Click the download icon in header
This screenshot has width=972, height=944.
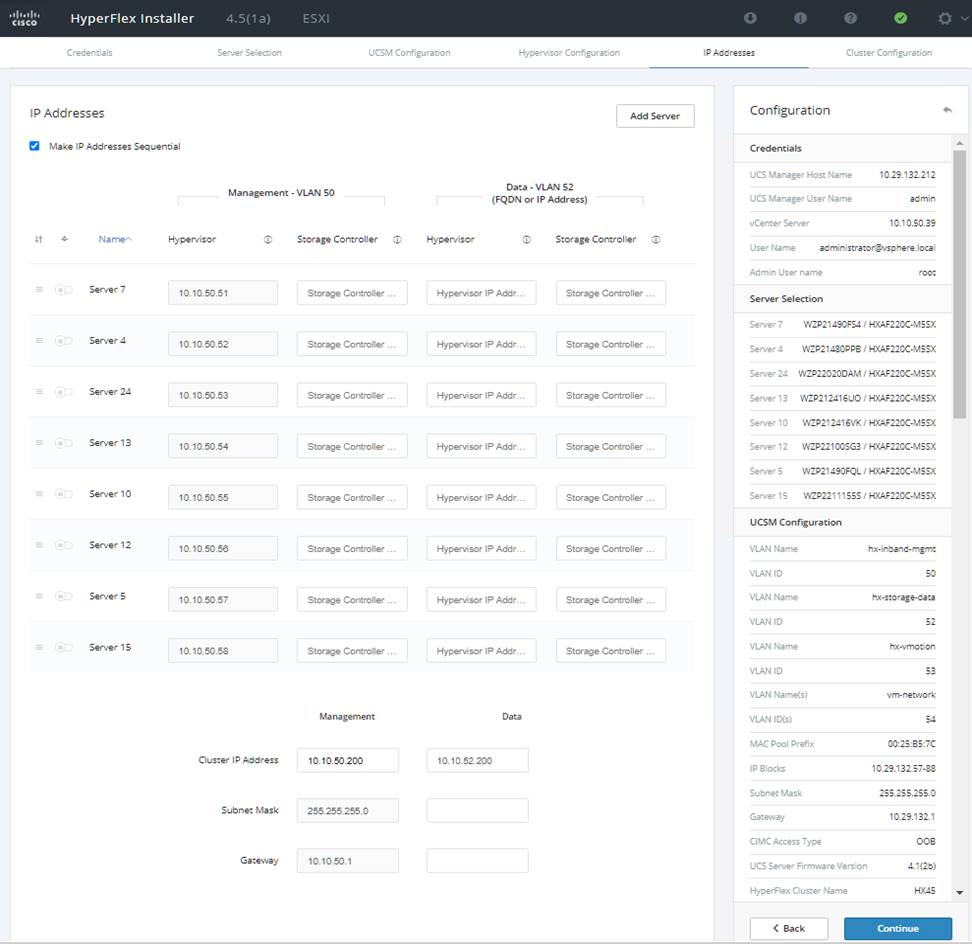coord(750,18)
